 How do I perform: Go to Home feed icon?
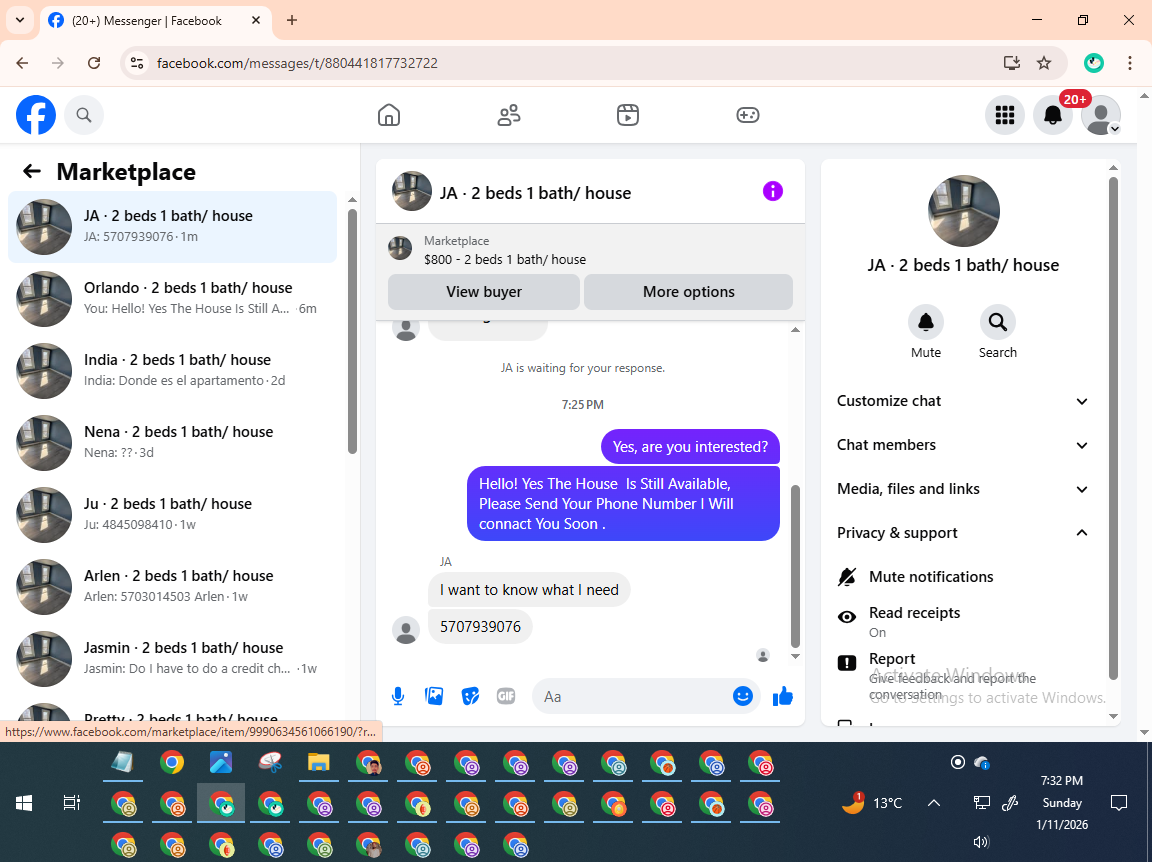(x=389, y=115)
